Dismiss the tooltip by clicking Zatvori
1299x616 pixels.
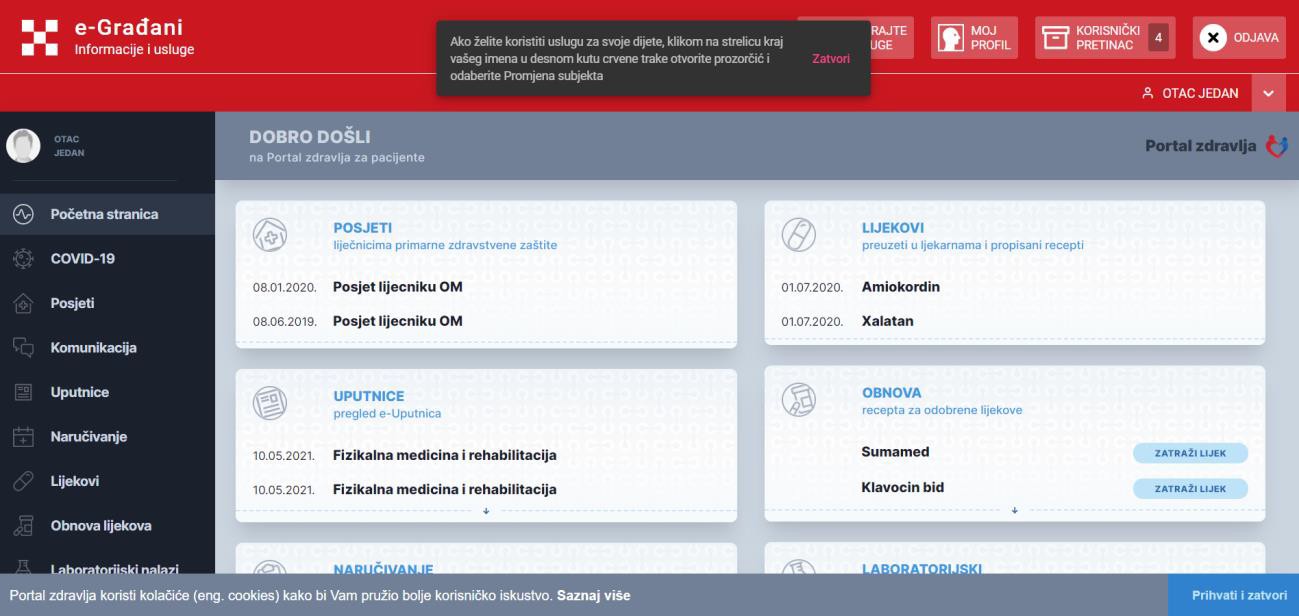[x=830, y=59]
